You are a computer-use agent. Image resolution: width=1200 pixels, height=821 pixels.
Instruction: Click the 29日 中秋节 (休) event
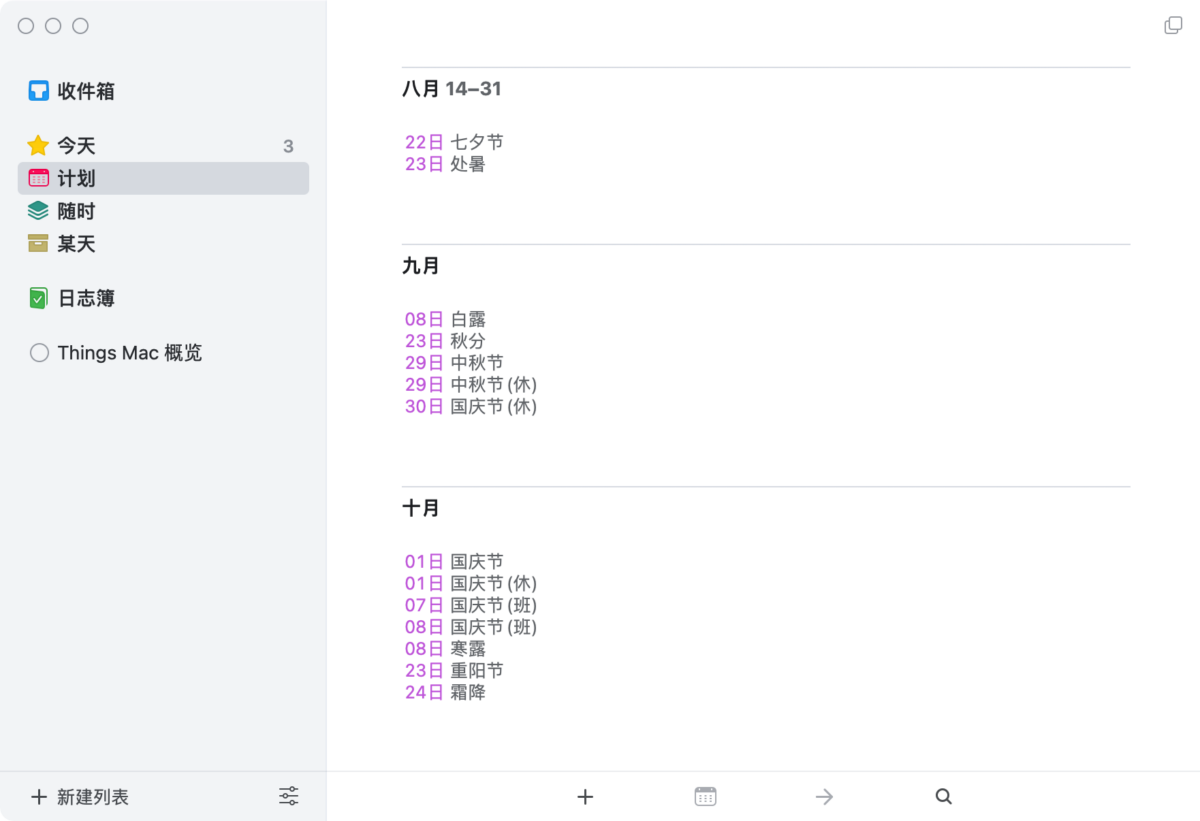(471, 384)
